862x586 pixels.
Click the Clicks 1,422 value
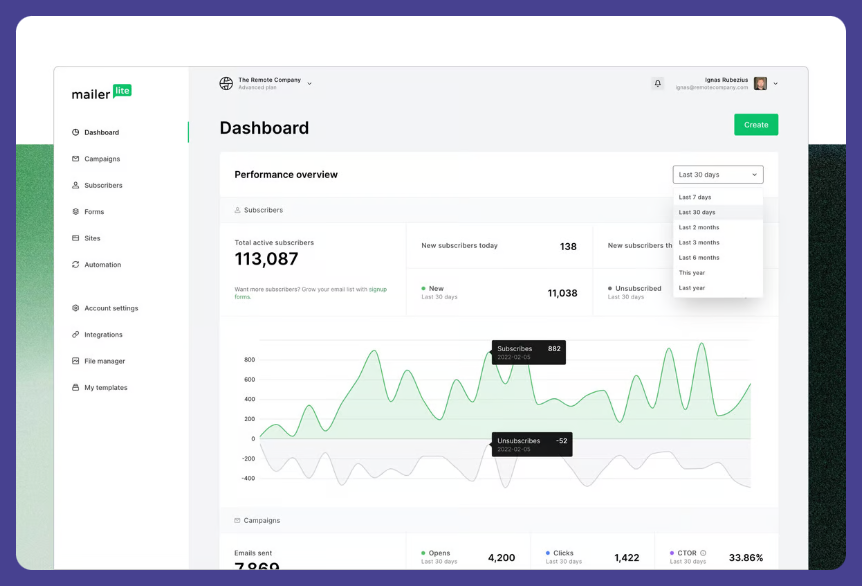(627, 557)
